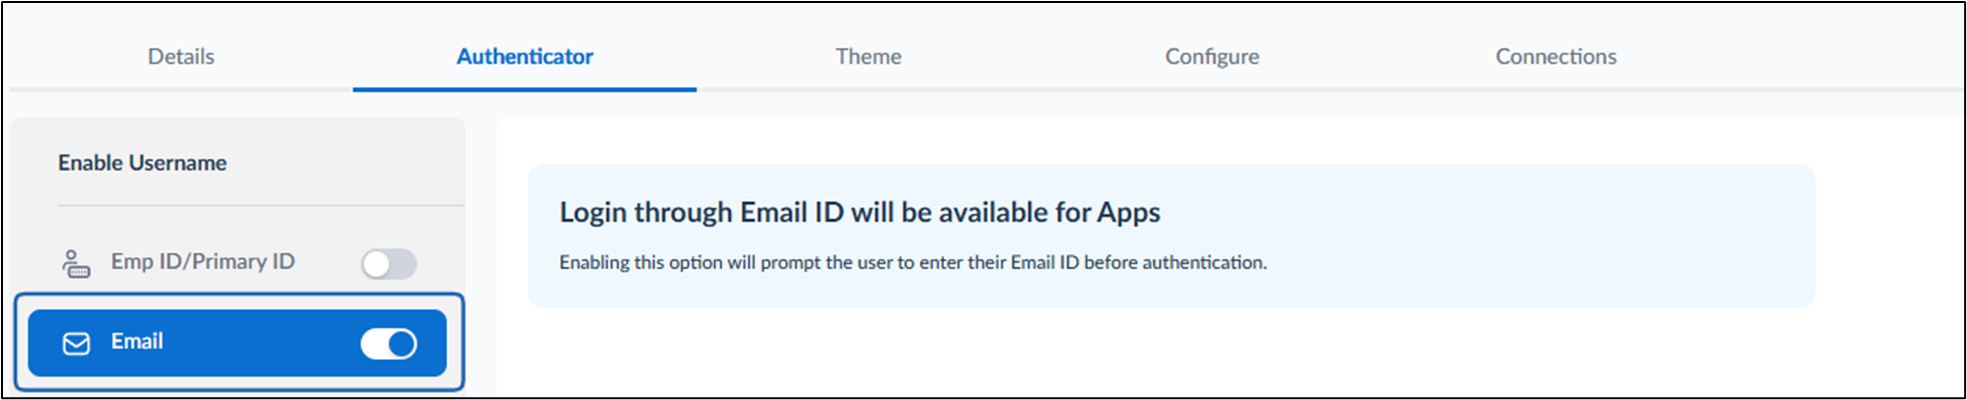Turn off the Email toggle switch
The image size is (1967, 400).
click(389, 344)
